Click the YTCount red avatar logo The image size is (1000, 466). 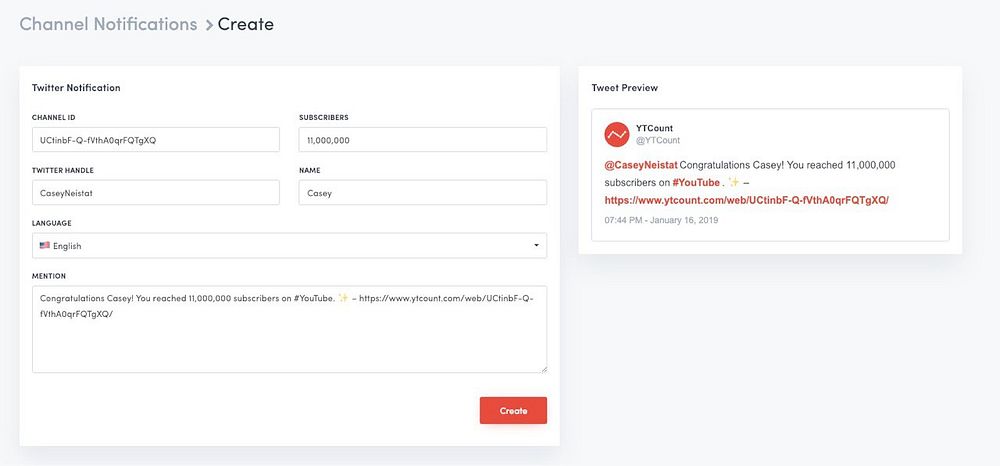617,134
